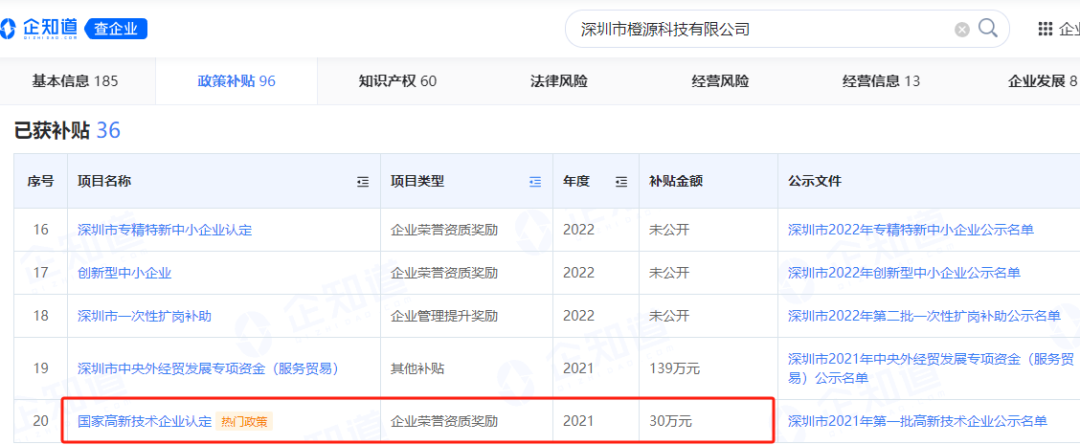The width and height of the screenshot is (1080, 445).
Task: Click the 序号 column header
Action: point(41,181)
